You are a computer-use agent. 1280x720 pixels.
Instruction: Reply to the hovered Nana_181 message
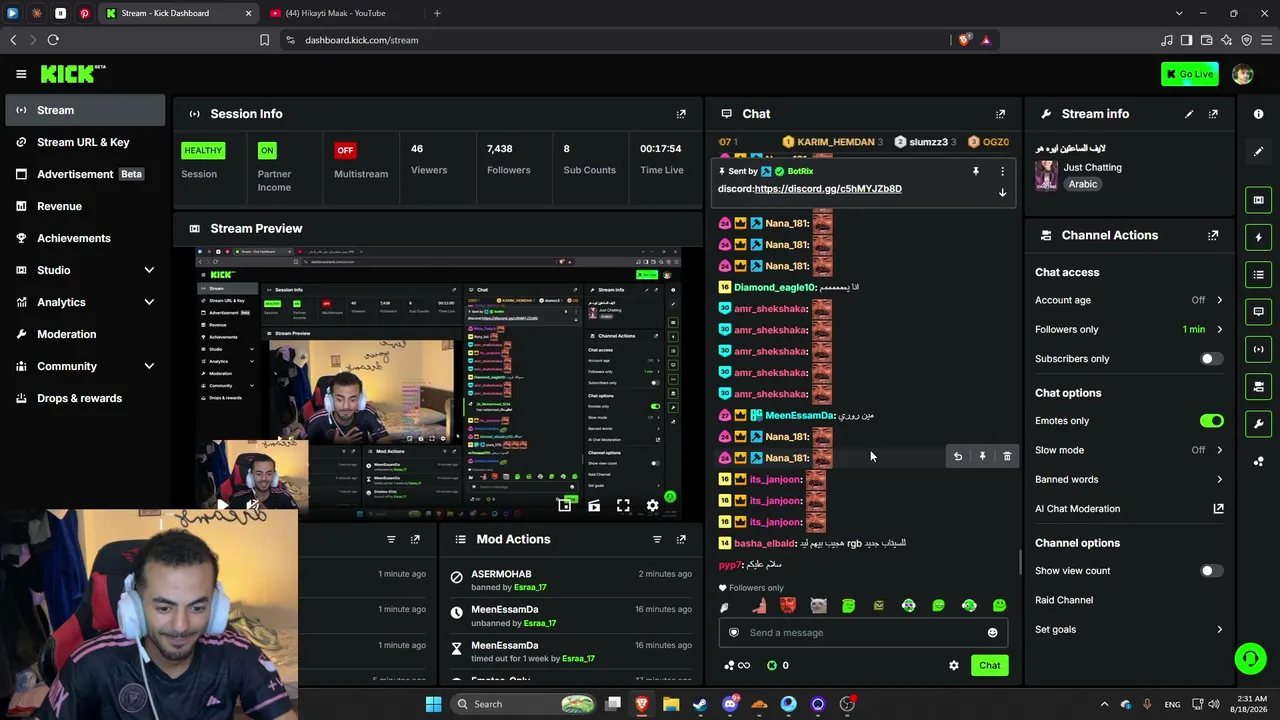point(958,457)
